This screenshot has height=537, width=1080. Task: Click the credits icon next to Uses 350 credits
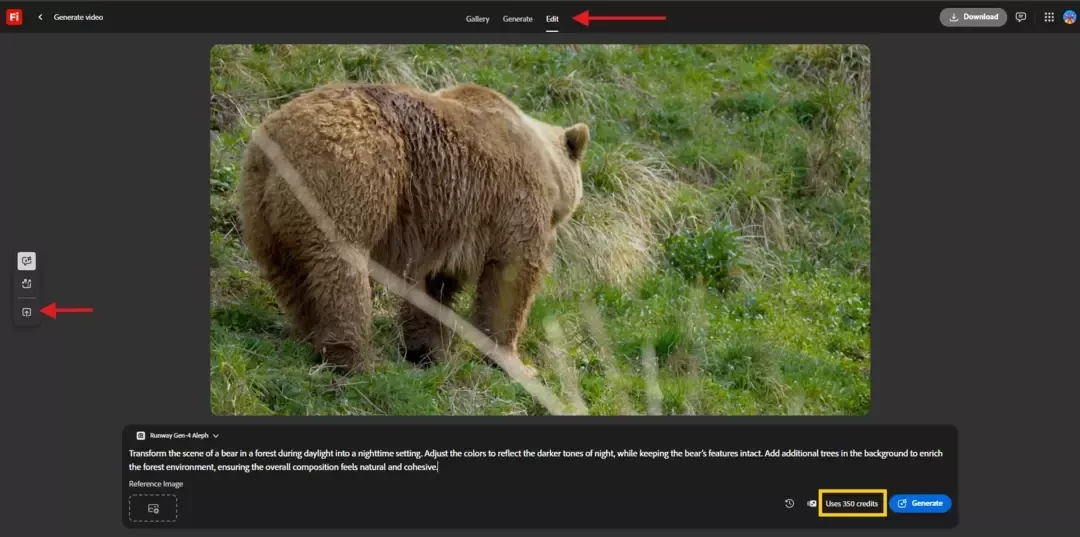812,503
